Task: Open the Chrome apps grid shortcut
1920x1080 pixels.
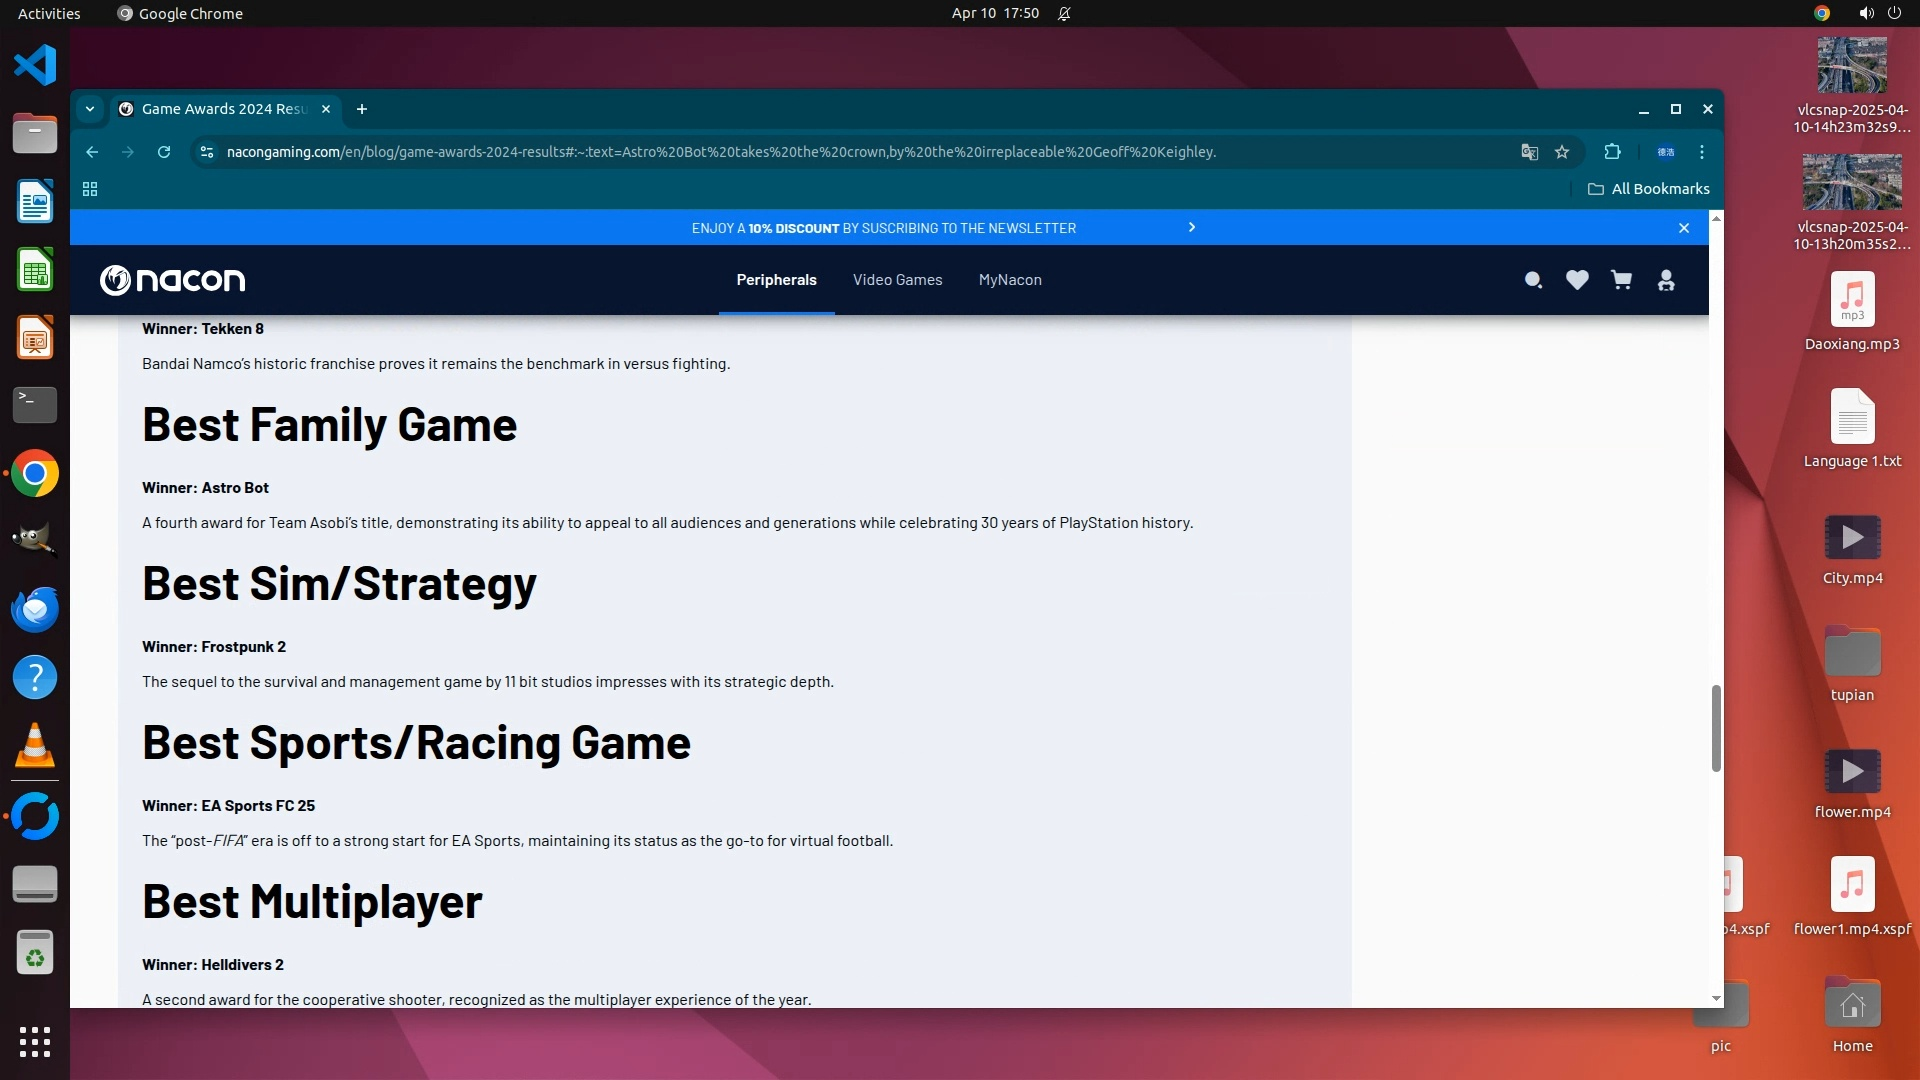Action: pyautogui.click(x=90, y=189)
